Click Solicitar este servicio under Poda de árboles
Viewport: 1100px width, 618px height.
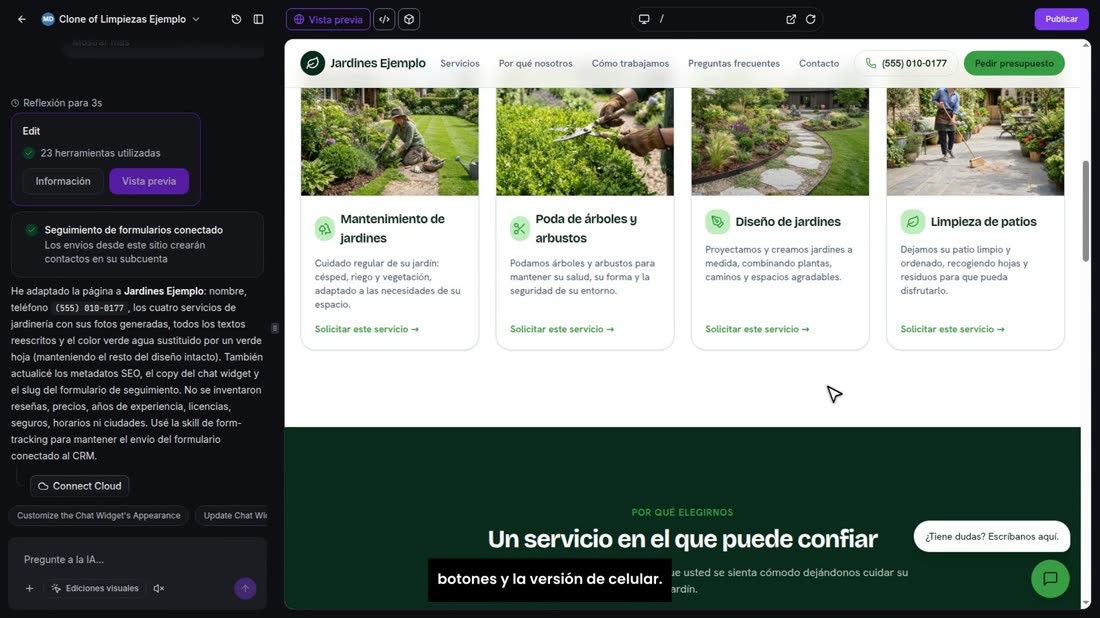point(562,329)
